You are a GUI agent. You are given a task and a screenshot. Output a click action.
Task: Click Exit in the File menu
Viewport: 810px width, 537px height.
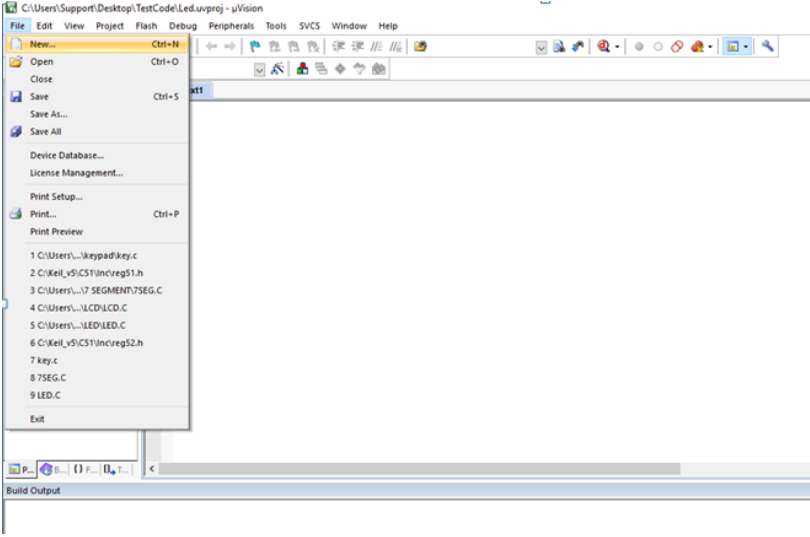click(x=38, y=419)
